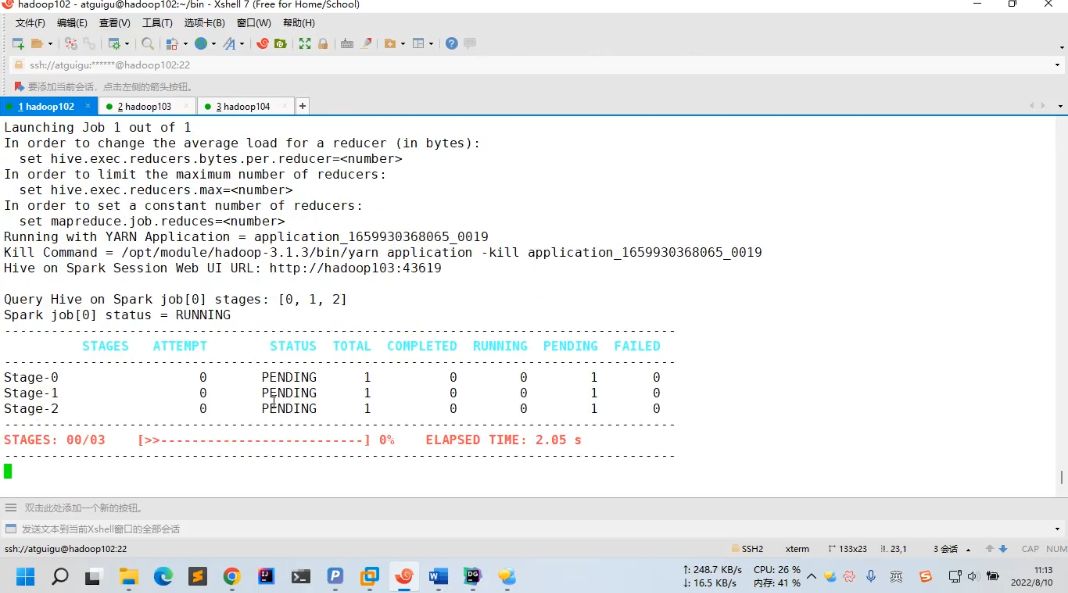Open the 查看(V) menu
The height and width of the screenshot is (593, 1068).
pos(114,23)
